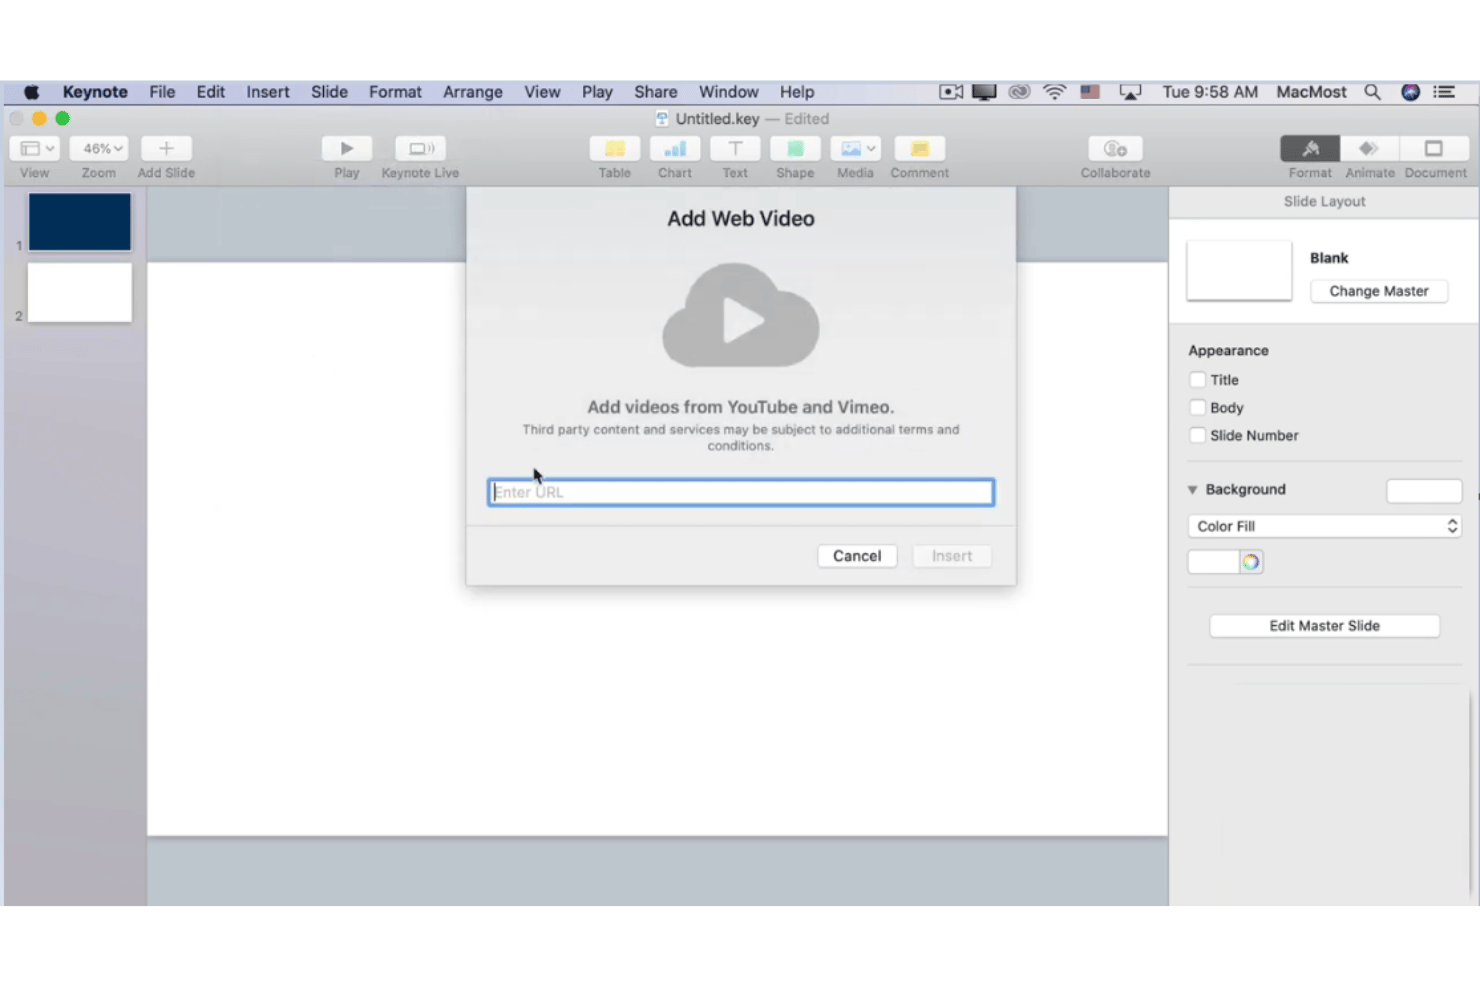Add a Text box from toolbar
This screenshot has width=1480, height=987.
[x=735, y=148]
